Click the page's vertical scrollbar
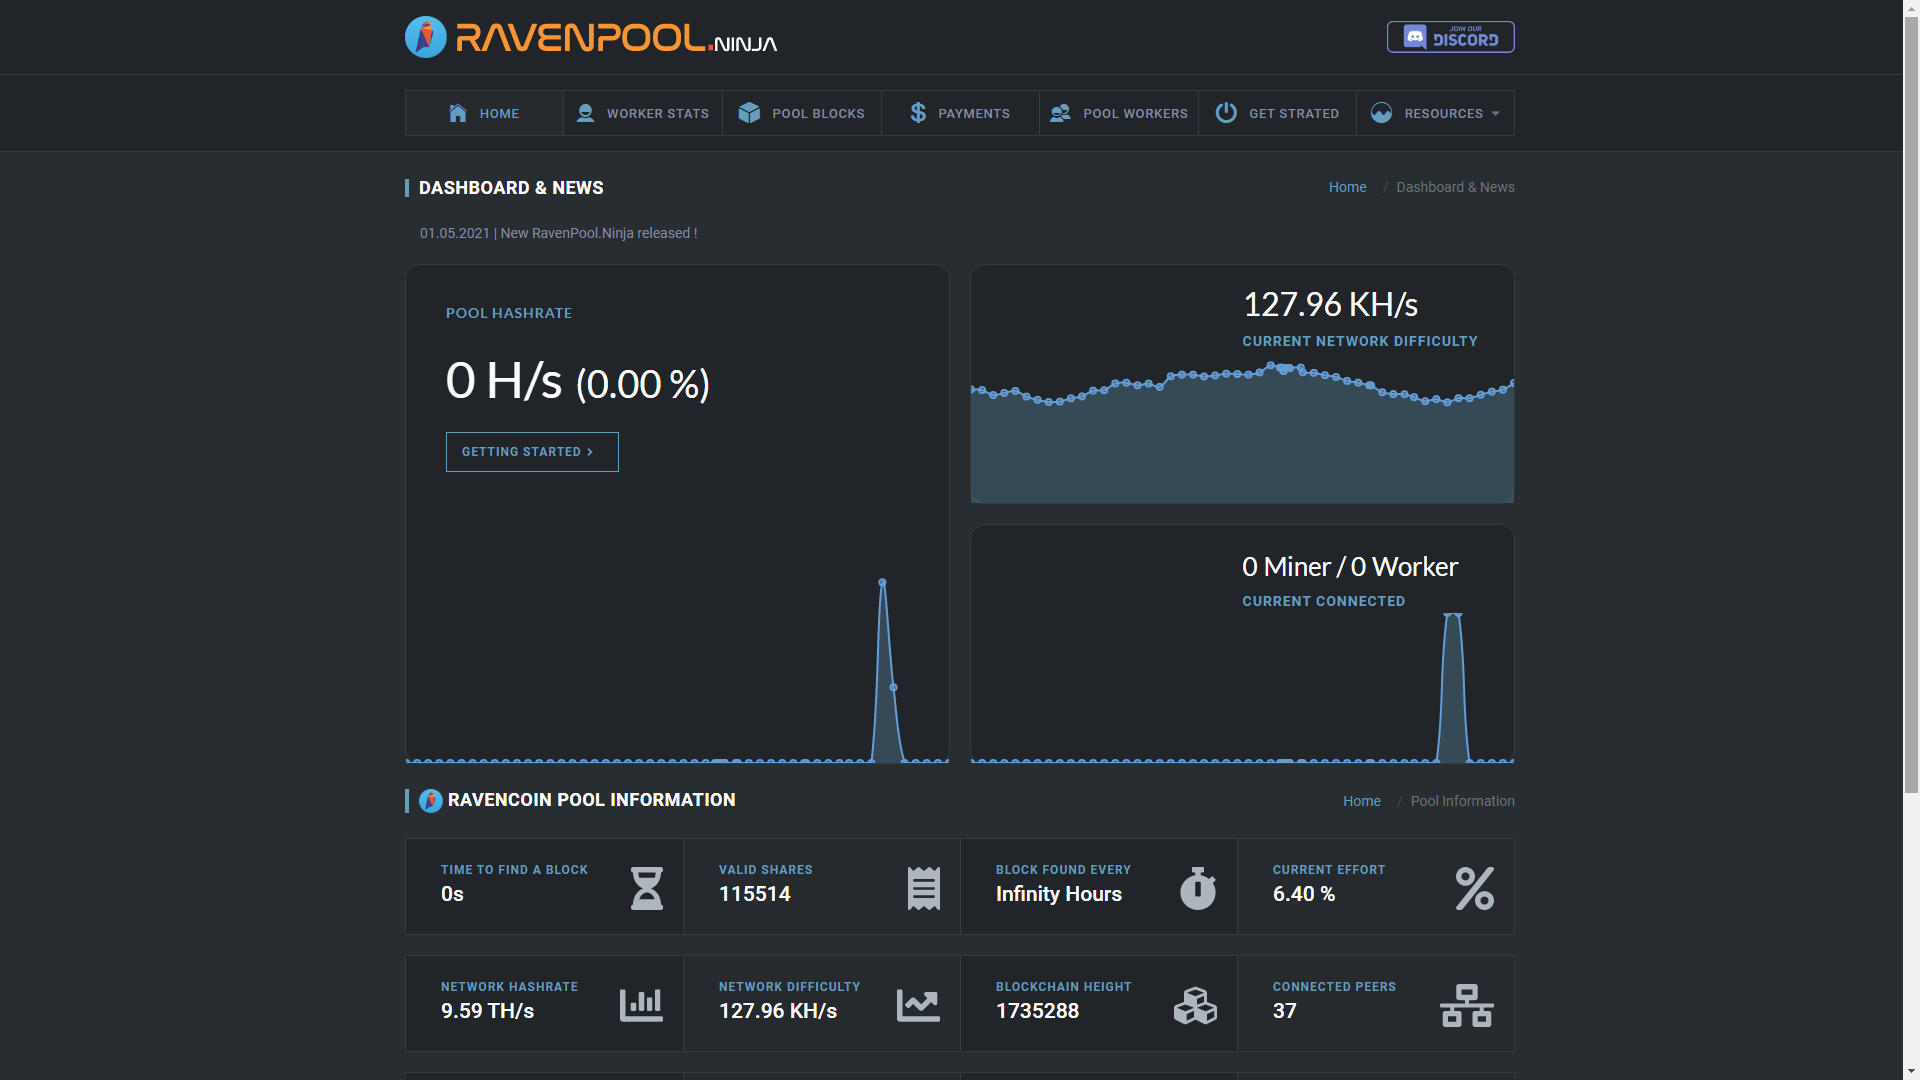Screen dimensions: 1920x1080 pos(1911,400)
